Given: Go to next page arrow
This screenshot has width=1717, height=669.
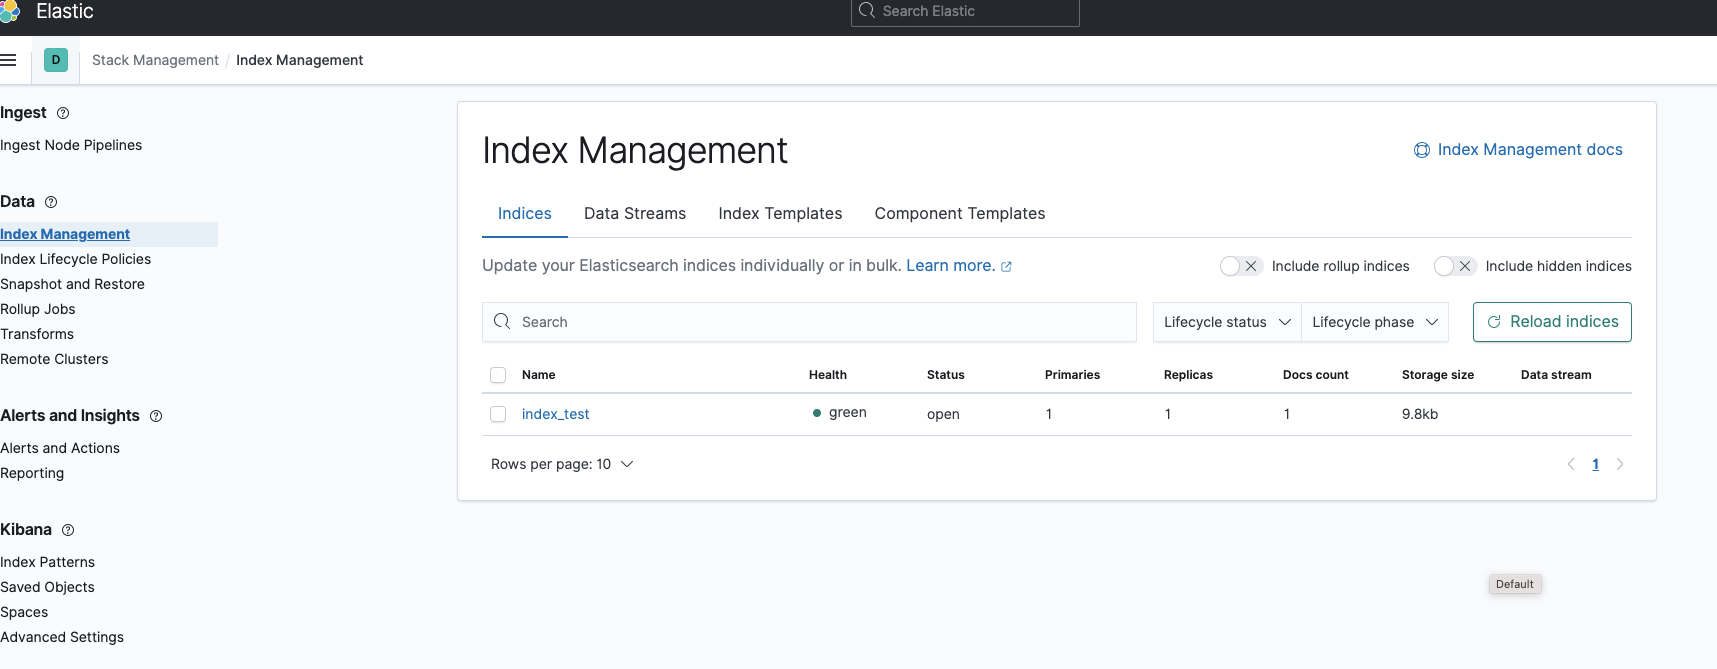Looking at the screenshot, I should tap(1620, 464).
